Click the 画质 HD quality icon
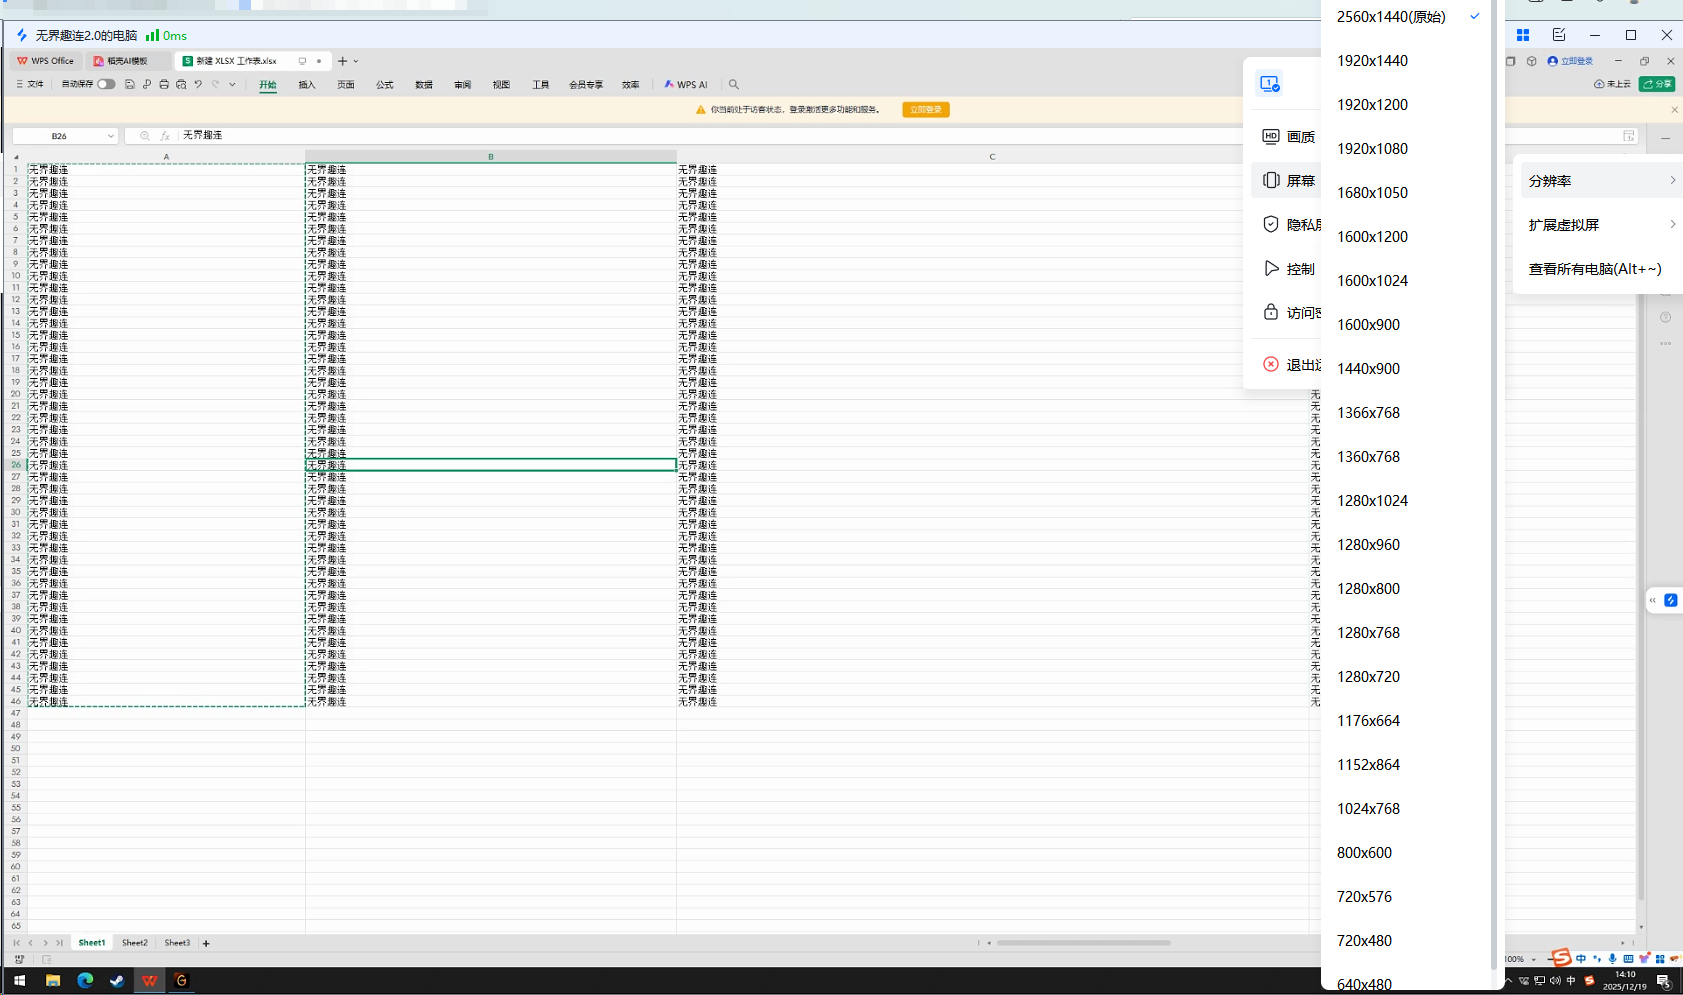Image resolution: width=1683 pixels, height=995 pixels. click(x=1270, y=137)
